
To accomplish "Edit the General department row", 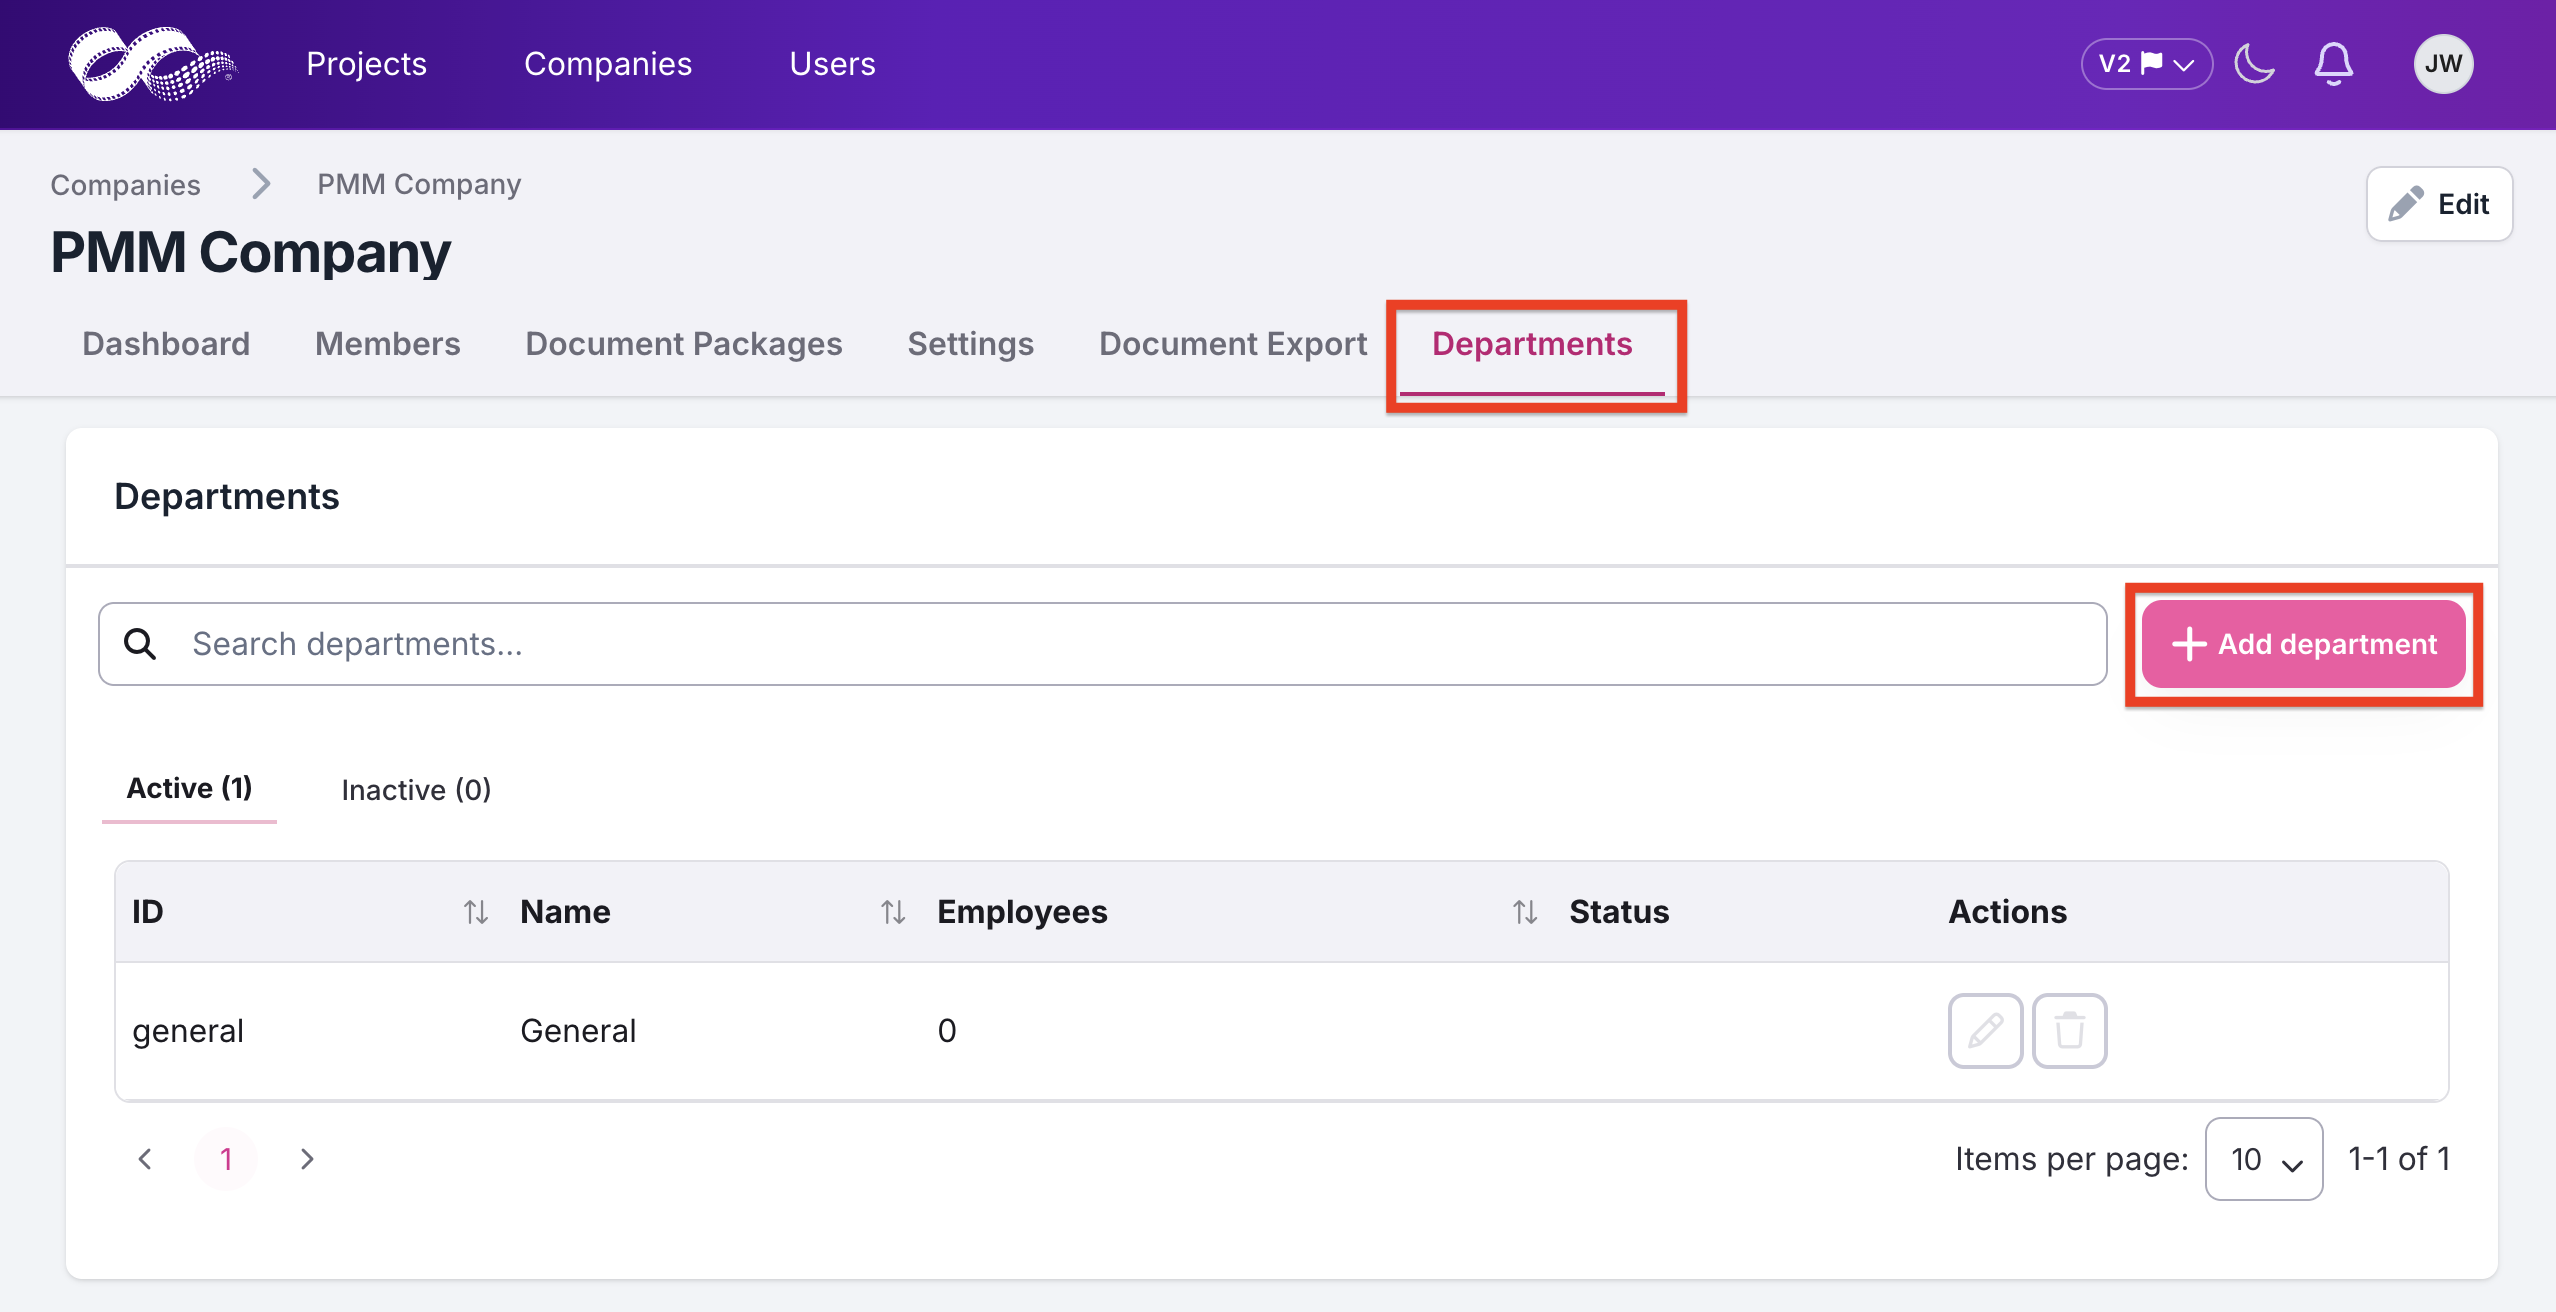I will 1985,1030.
